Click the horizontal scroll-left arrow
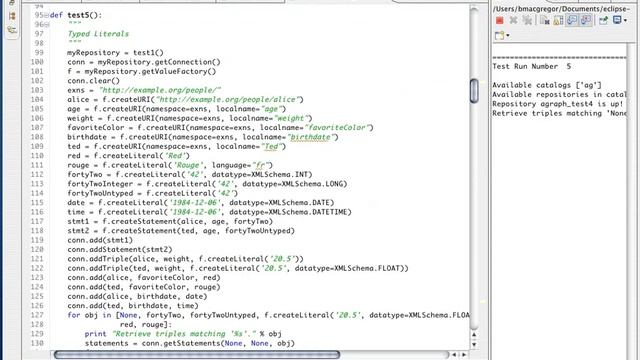Viewport: 640px width, 360px height. click(x=454, y=355)
